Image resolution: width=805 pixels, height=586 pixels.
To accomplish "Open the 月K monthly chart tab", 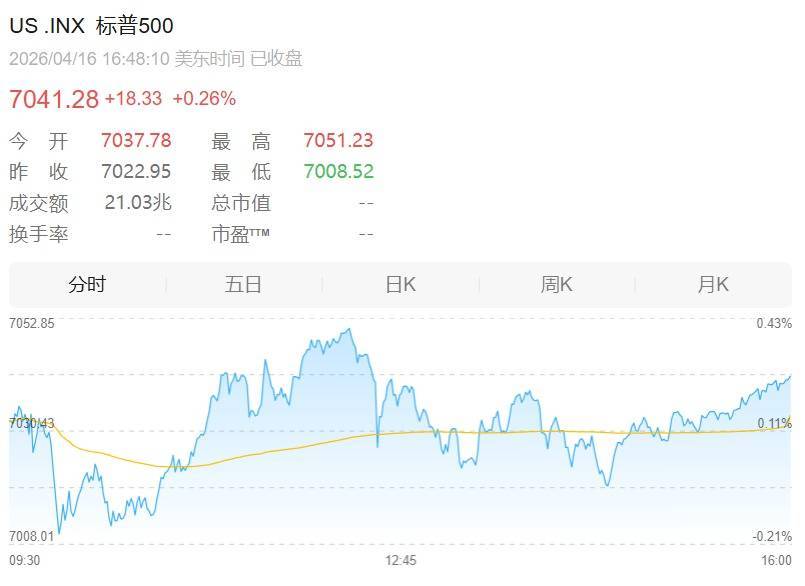I will [713, 285].
